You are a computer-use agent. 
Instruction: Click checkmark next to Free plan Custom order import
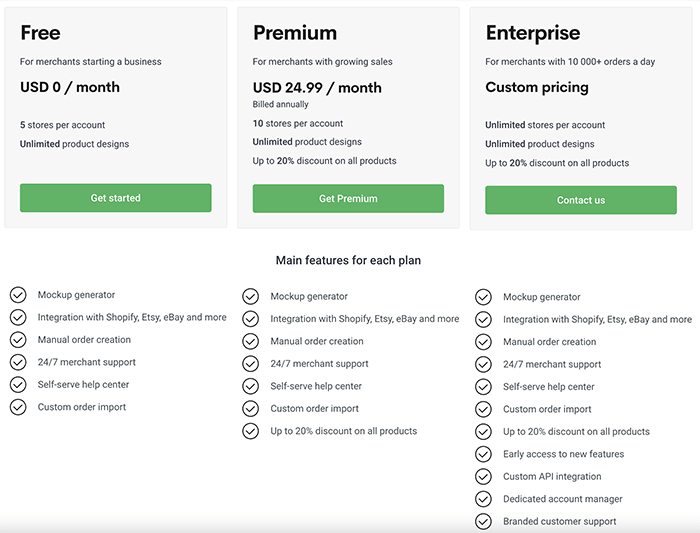[18, 407]
